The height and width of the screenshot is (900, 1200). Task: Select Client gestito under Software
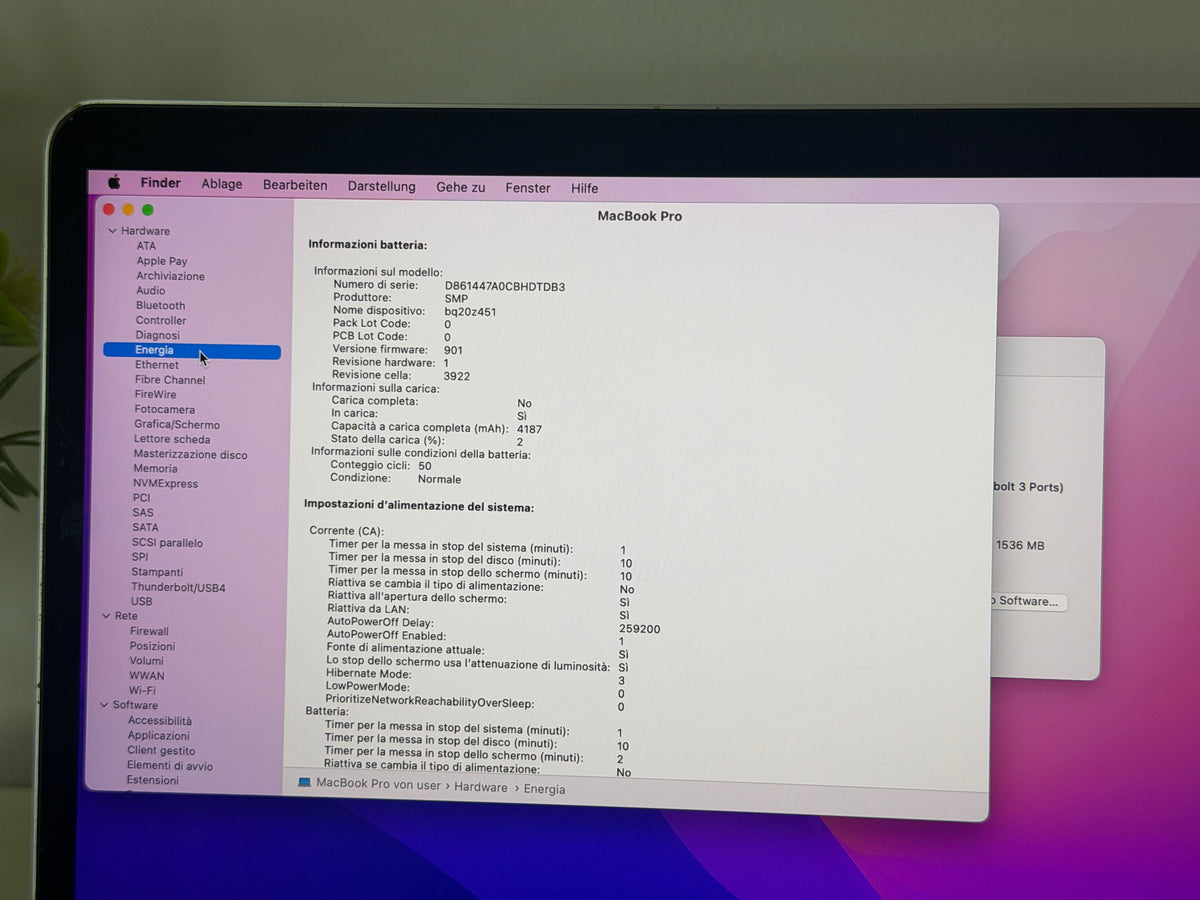point(161,751)
